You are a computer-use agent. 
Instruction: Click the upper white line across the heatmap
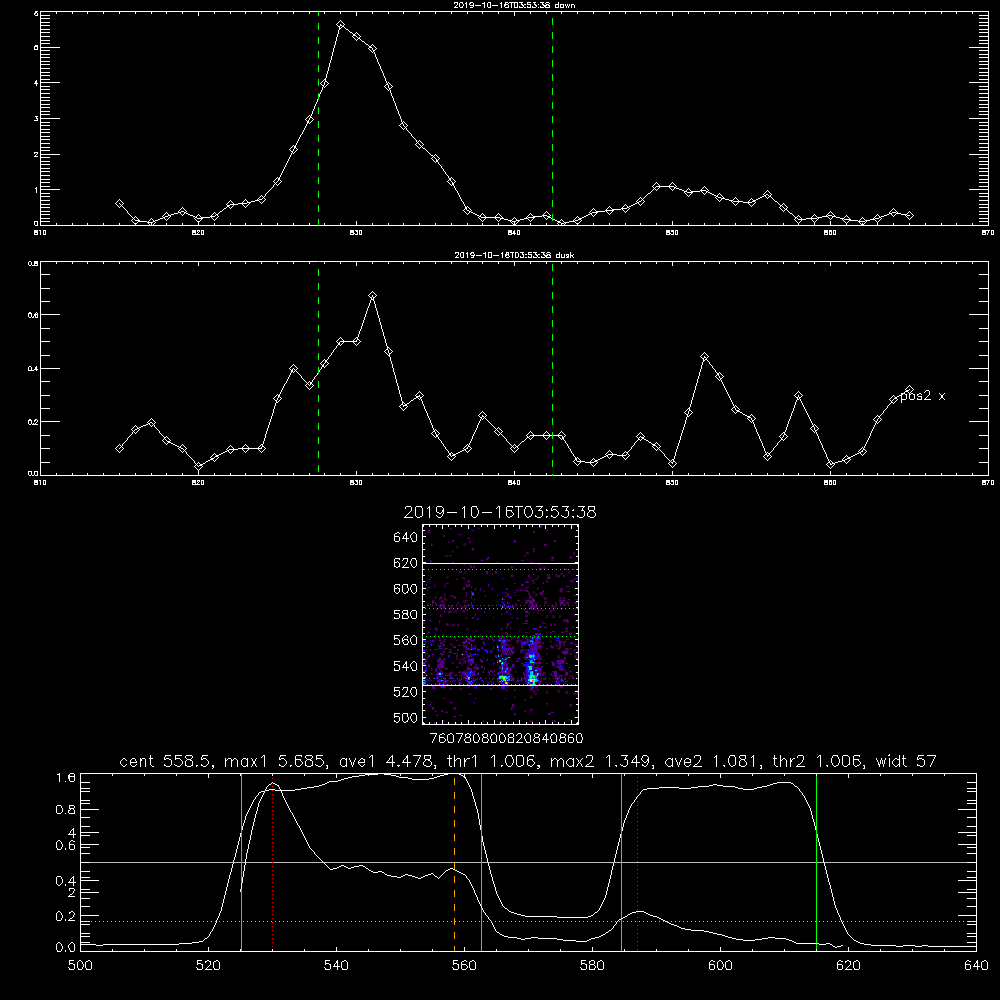[501, 563]
